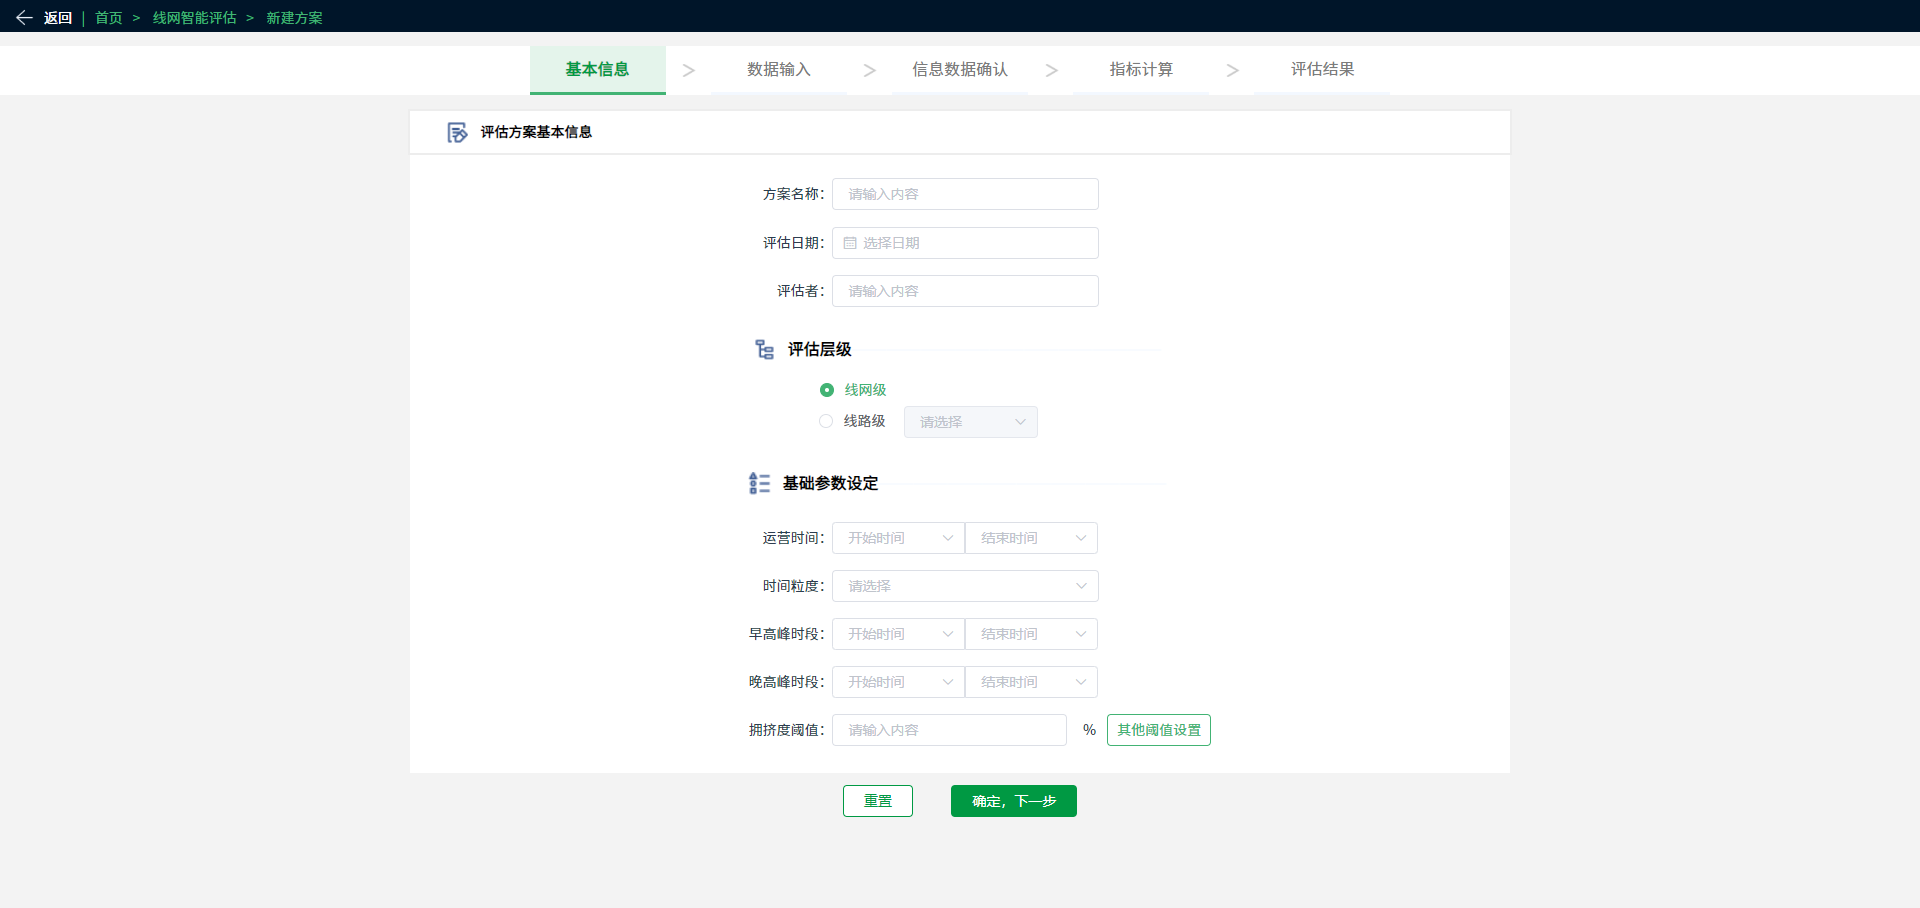Open 早高峰时段 开始时间 dropdown
The image size is (1920, 908).
pos(898,634)
